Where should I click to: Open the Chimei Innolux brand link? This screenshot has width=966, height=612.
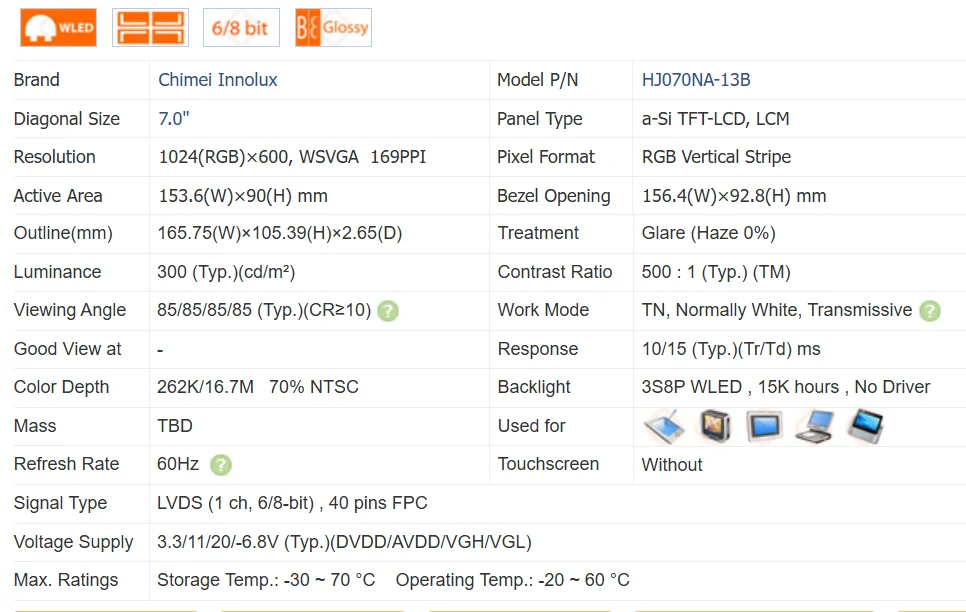pos(217,80)
